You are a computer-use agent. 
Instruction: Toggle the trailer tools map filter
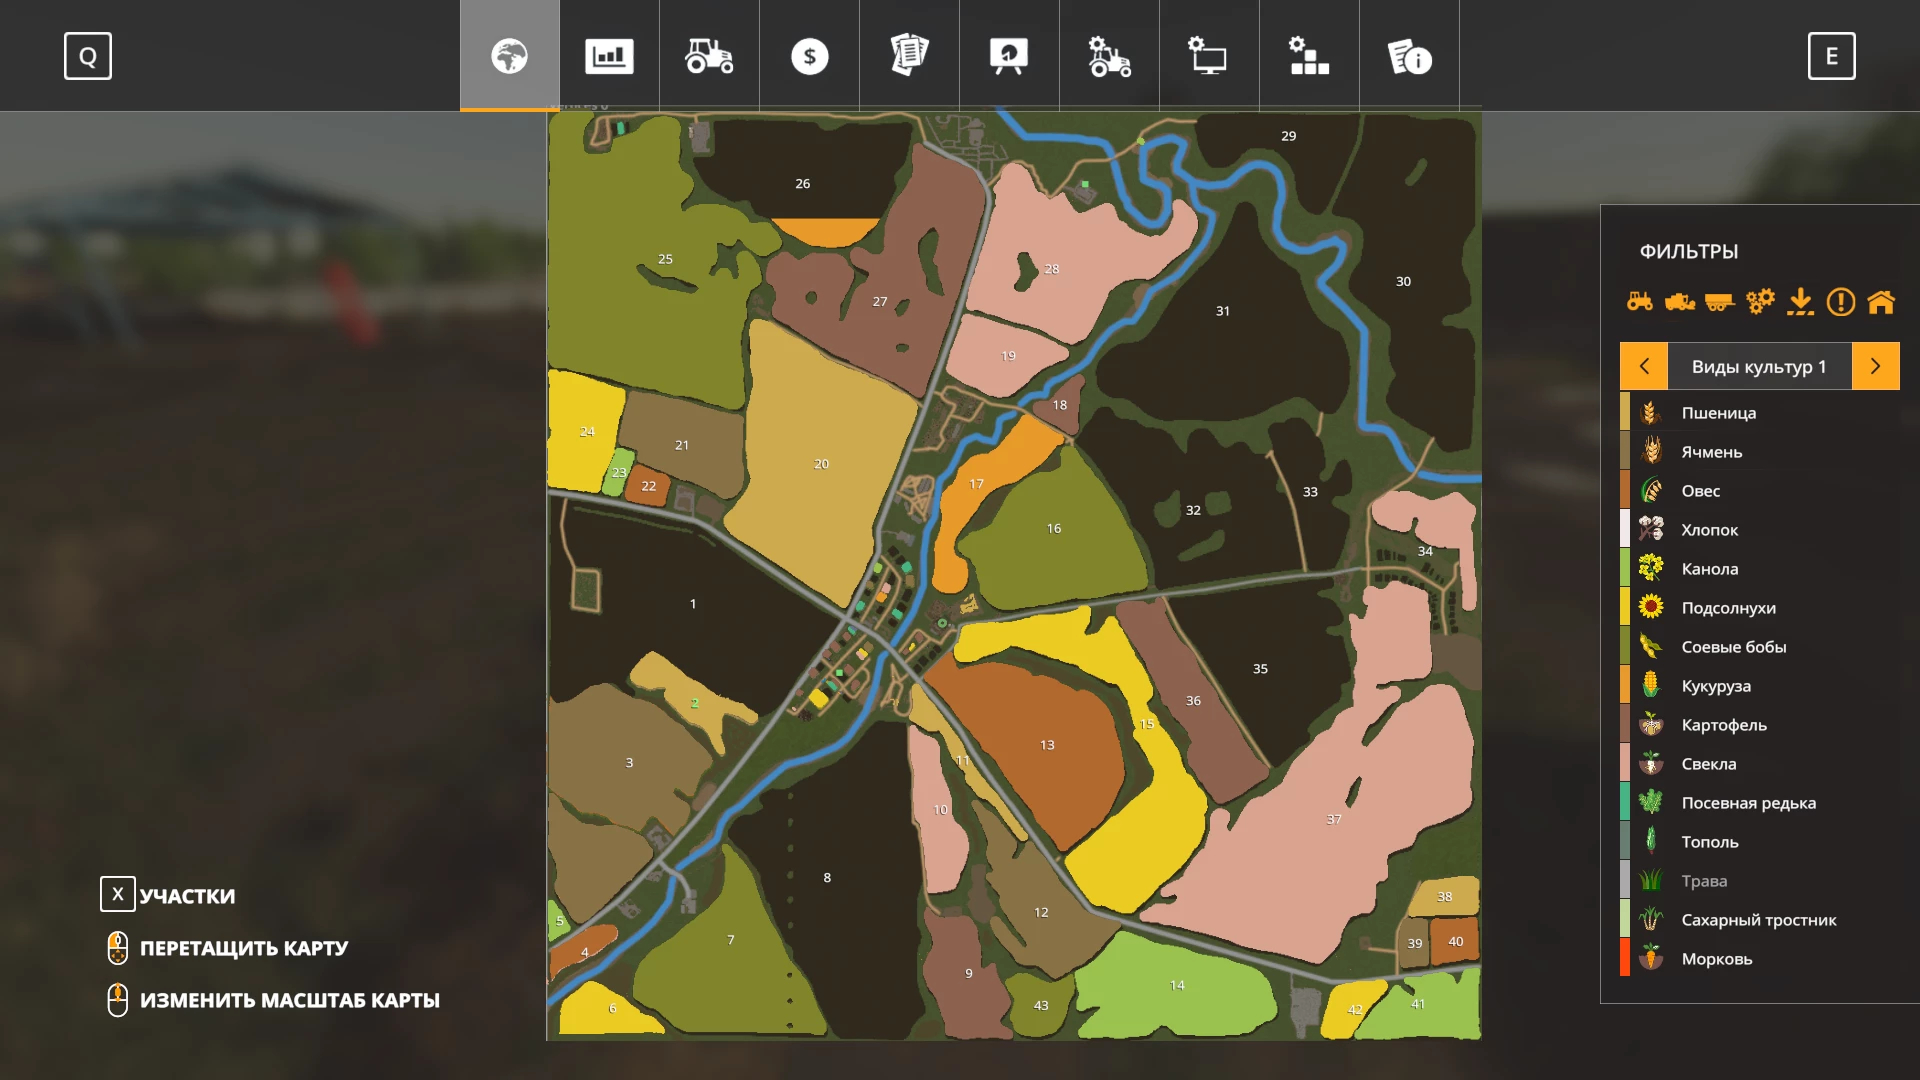(1720, 301)
